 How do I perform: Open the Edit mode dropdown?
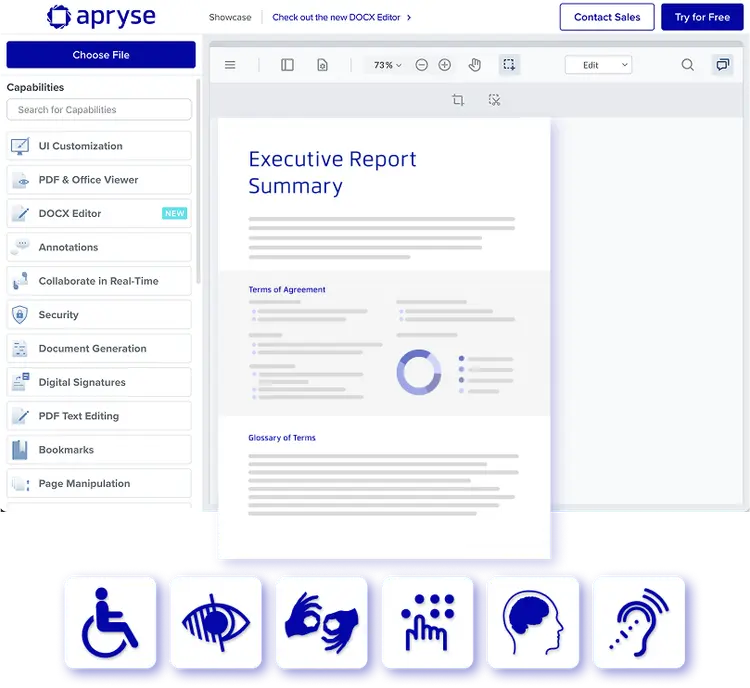pos(598,65)
